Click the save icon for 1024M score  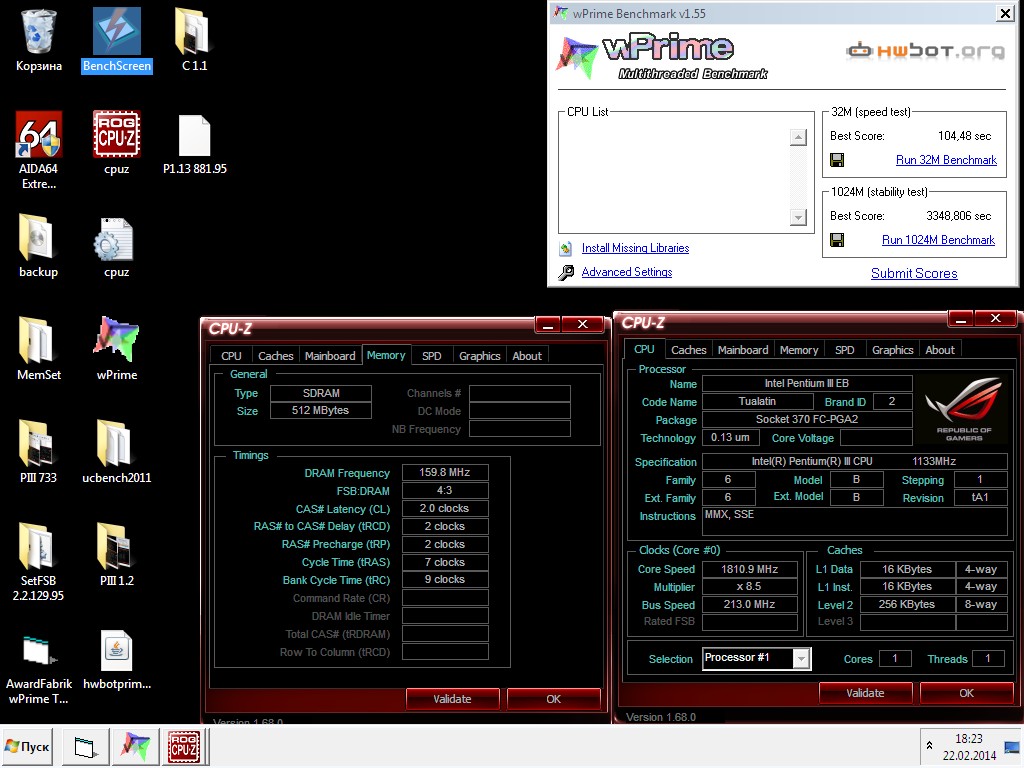click(837, 240)
